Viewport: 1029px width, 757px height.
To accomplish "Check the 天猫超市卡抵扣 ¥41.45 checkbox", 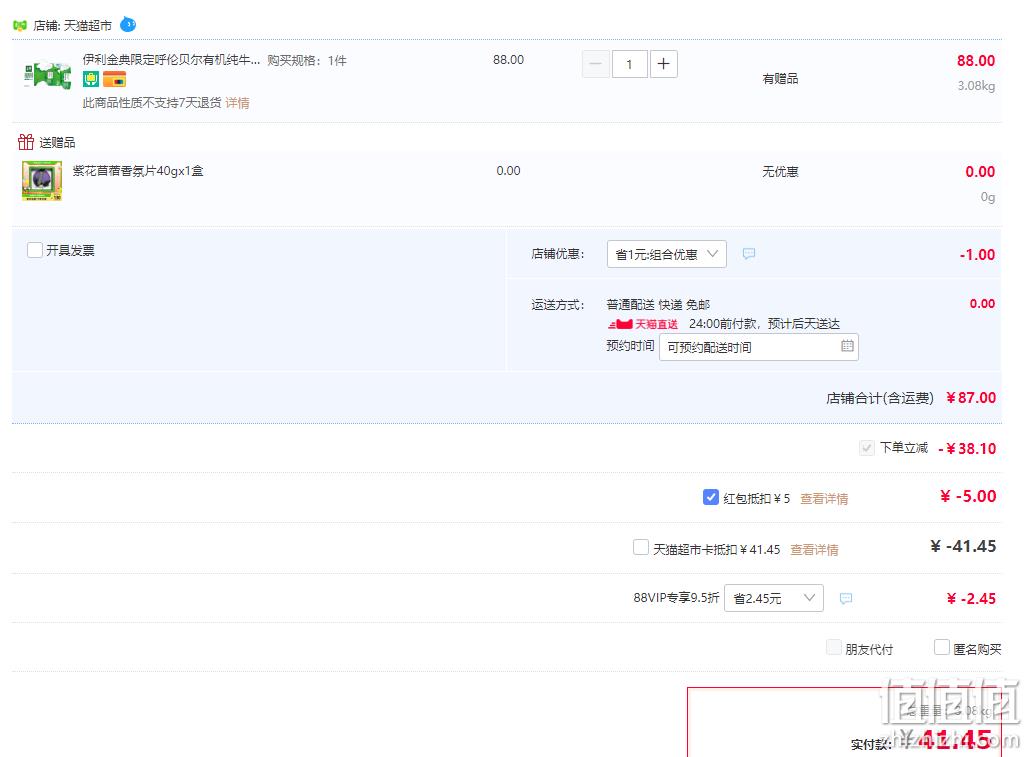I will pyautogui.click(x=640, y=547).
